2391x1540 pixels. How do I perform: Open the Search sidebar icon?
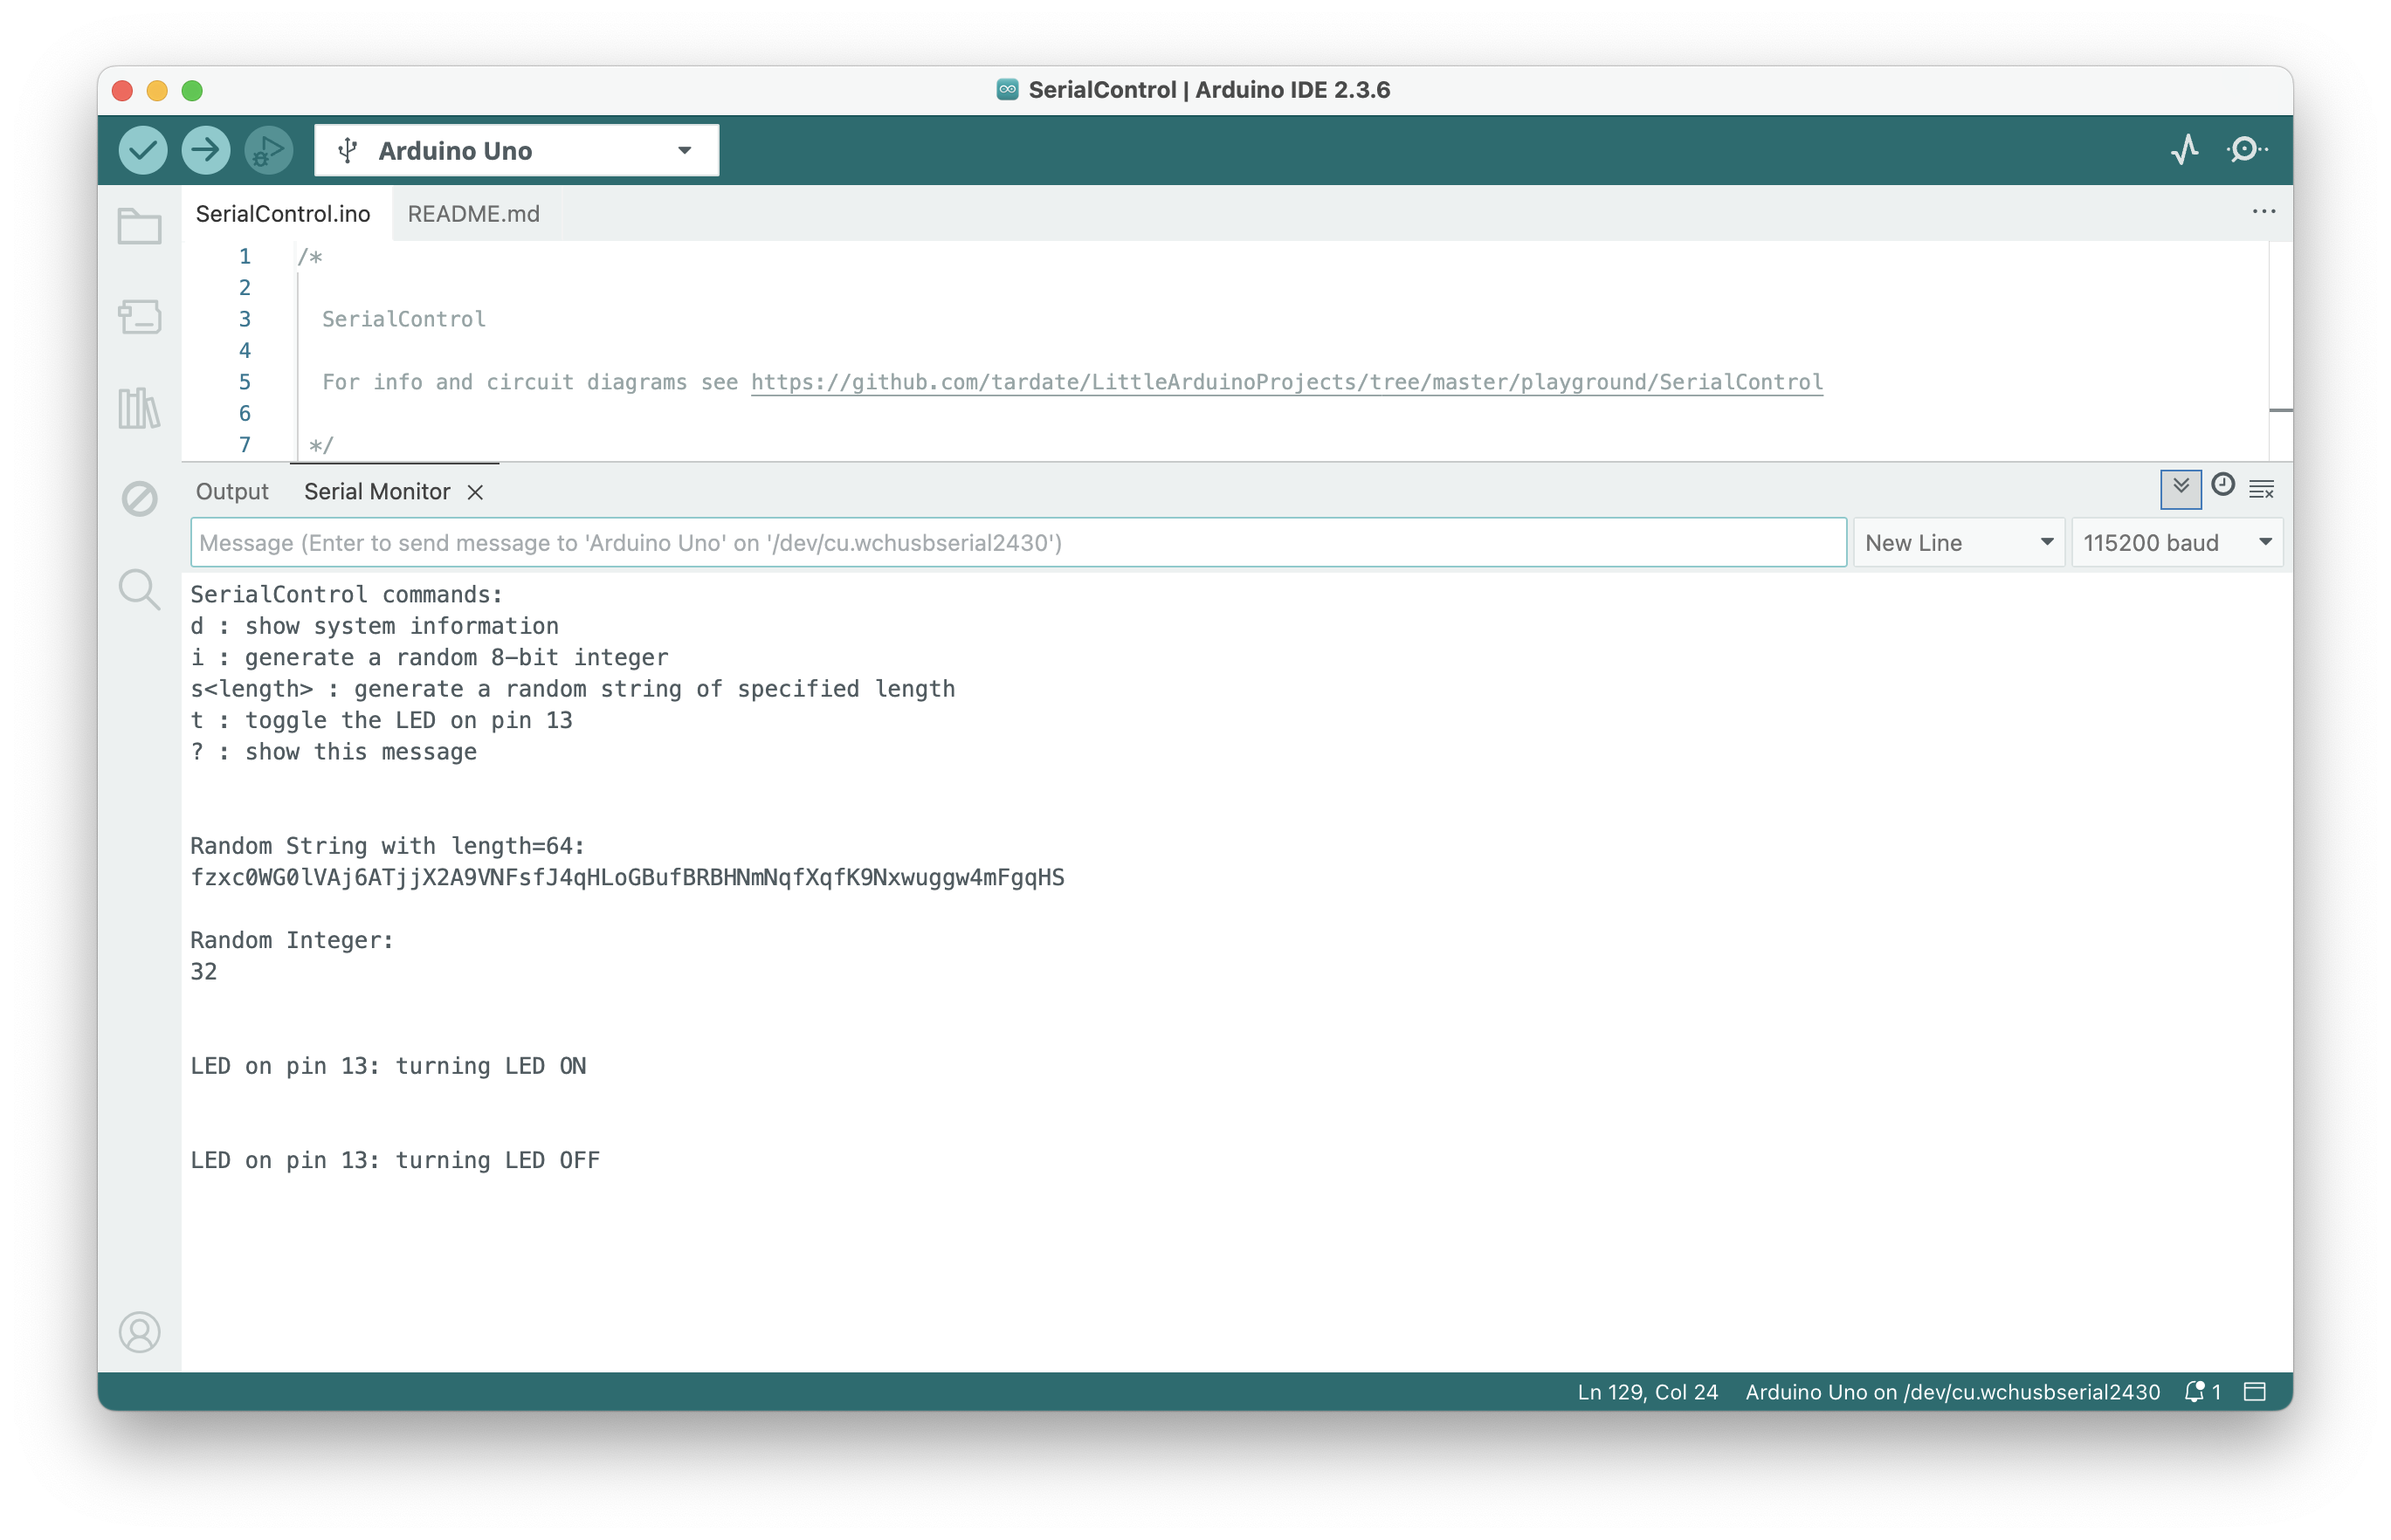point(140,590)
